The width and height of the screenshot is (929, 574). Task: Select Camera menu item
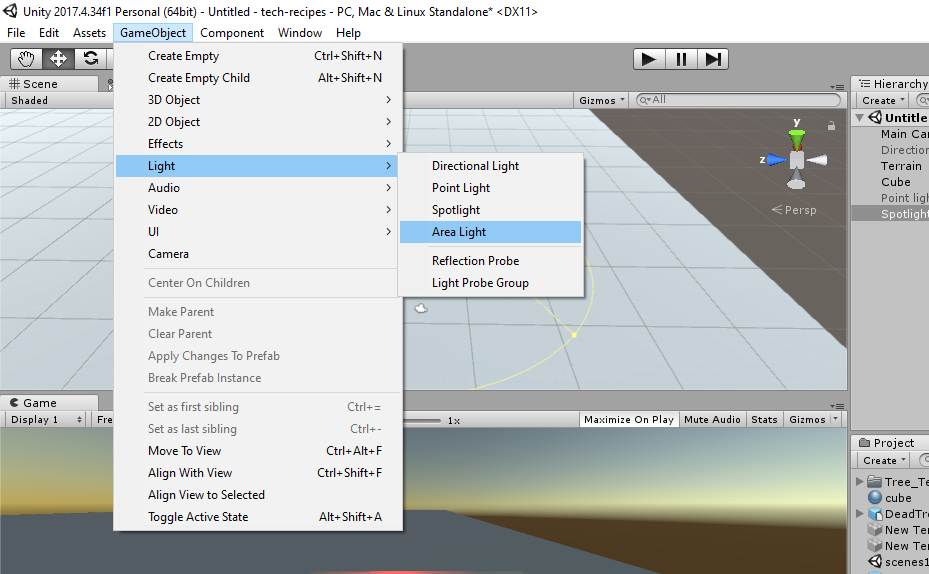pos(258,254)
